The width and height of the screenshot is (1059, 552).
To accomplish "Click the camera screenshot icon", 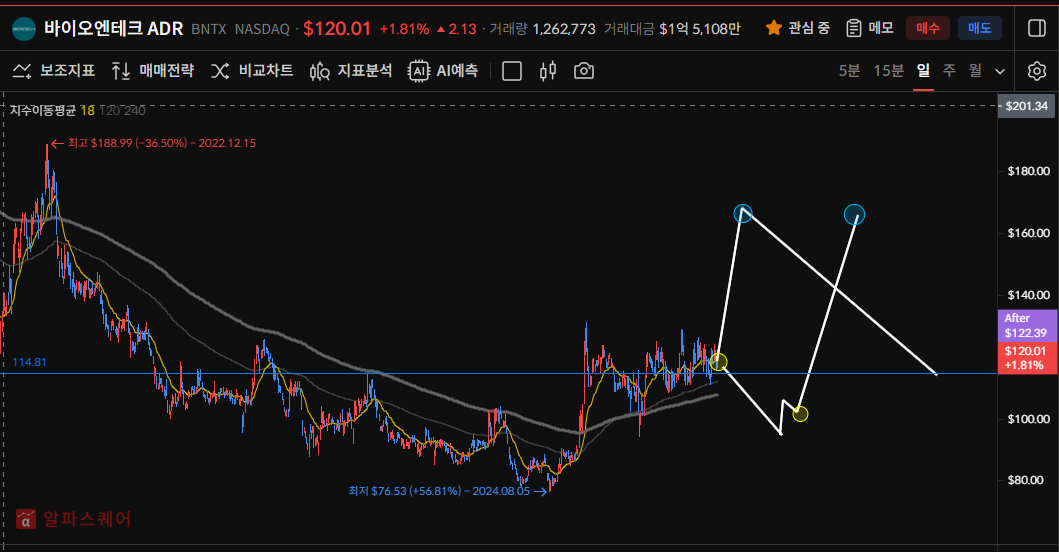I will [584, 71].
